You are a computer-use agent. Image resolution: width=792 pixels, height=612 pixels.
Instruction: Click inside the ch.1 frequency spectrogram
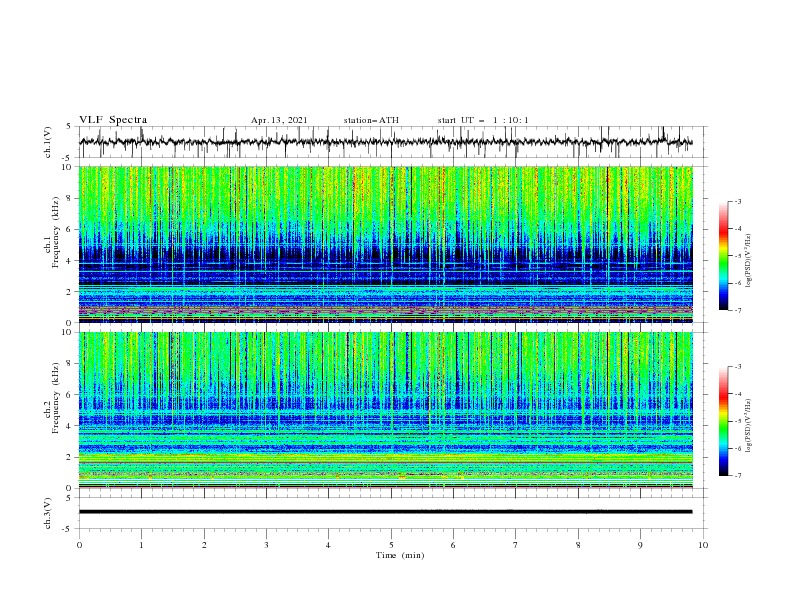point(385,244)
